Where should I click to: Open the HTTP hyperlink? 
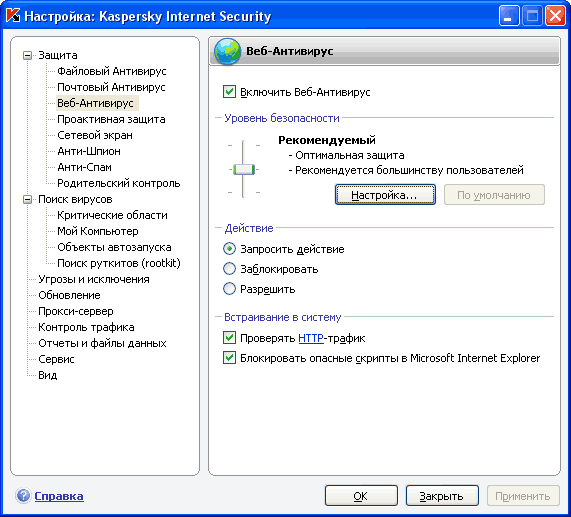(311, 338)
